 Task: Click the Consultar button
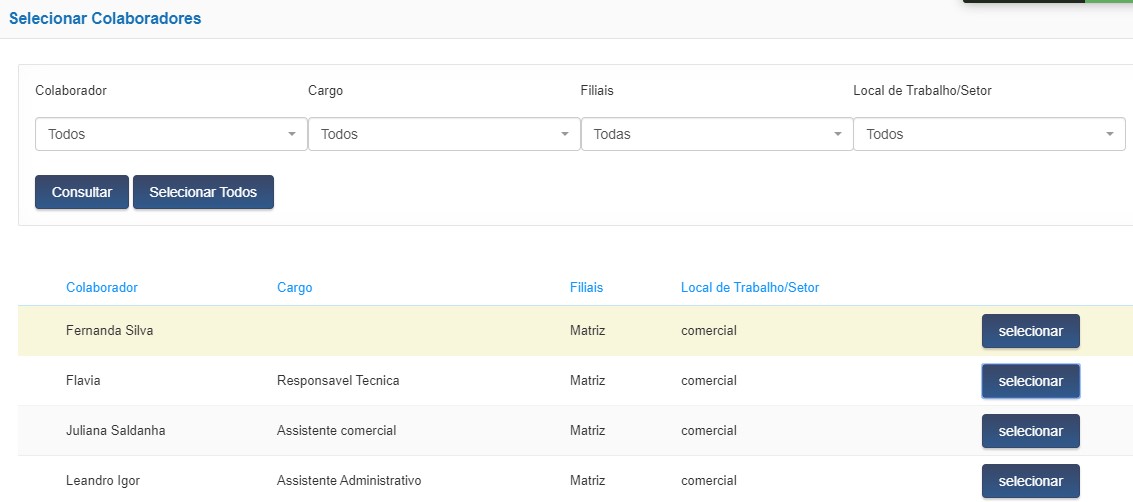click(82, 192)
